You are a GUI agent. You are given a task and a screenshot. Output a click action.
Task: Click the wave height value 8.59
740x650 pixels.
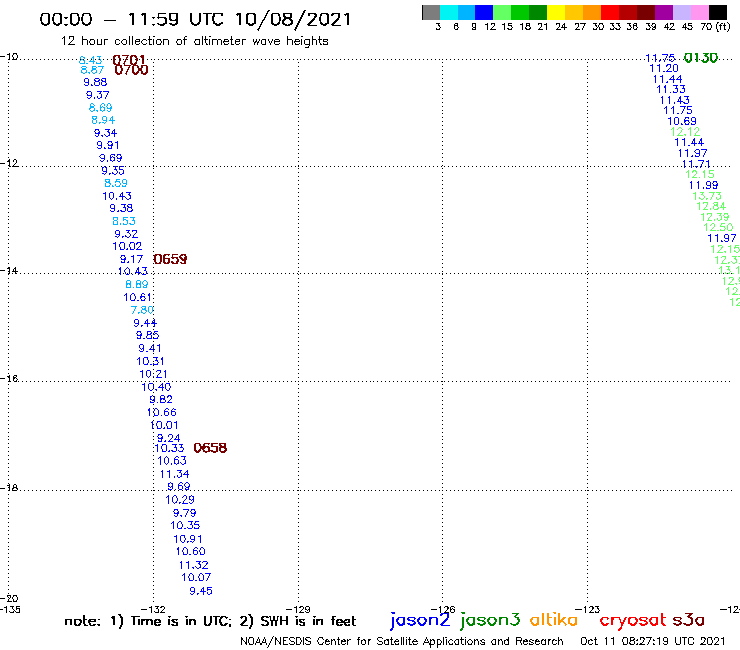pos(116,183)
